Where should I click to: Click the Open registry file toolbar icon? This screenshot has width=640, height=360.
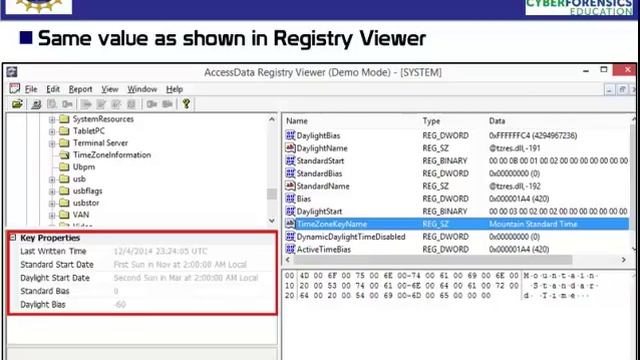(17, 104)
